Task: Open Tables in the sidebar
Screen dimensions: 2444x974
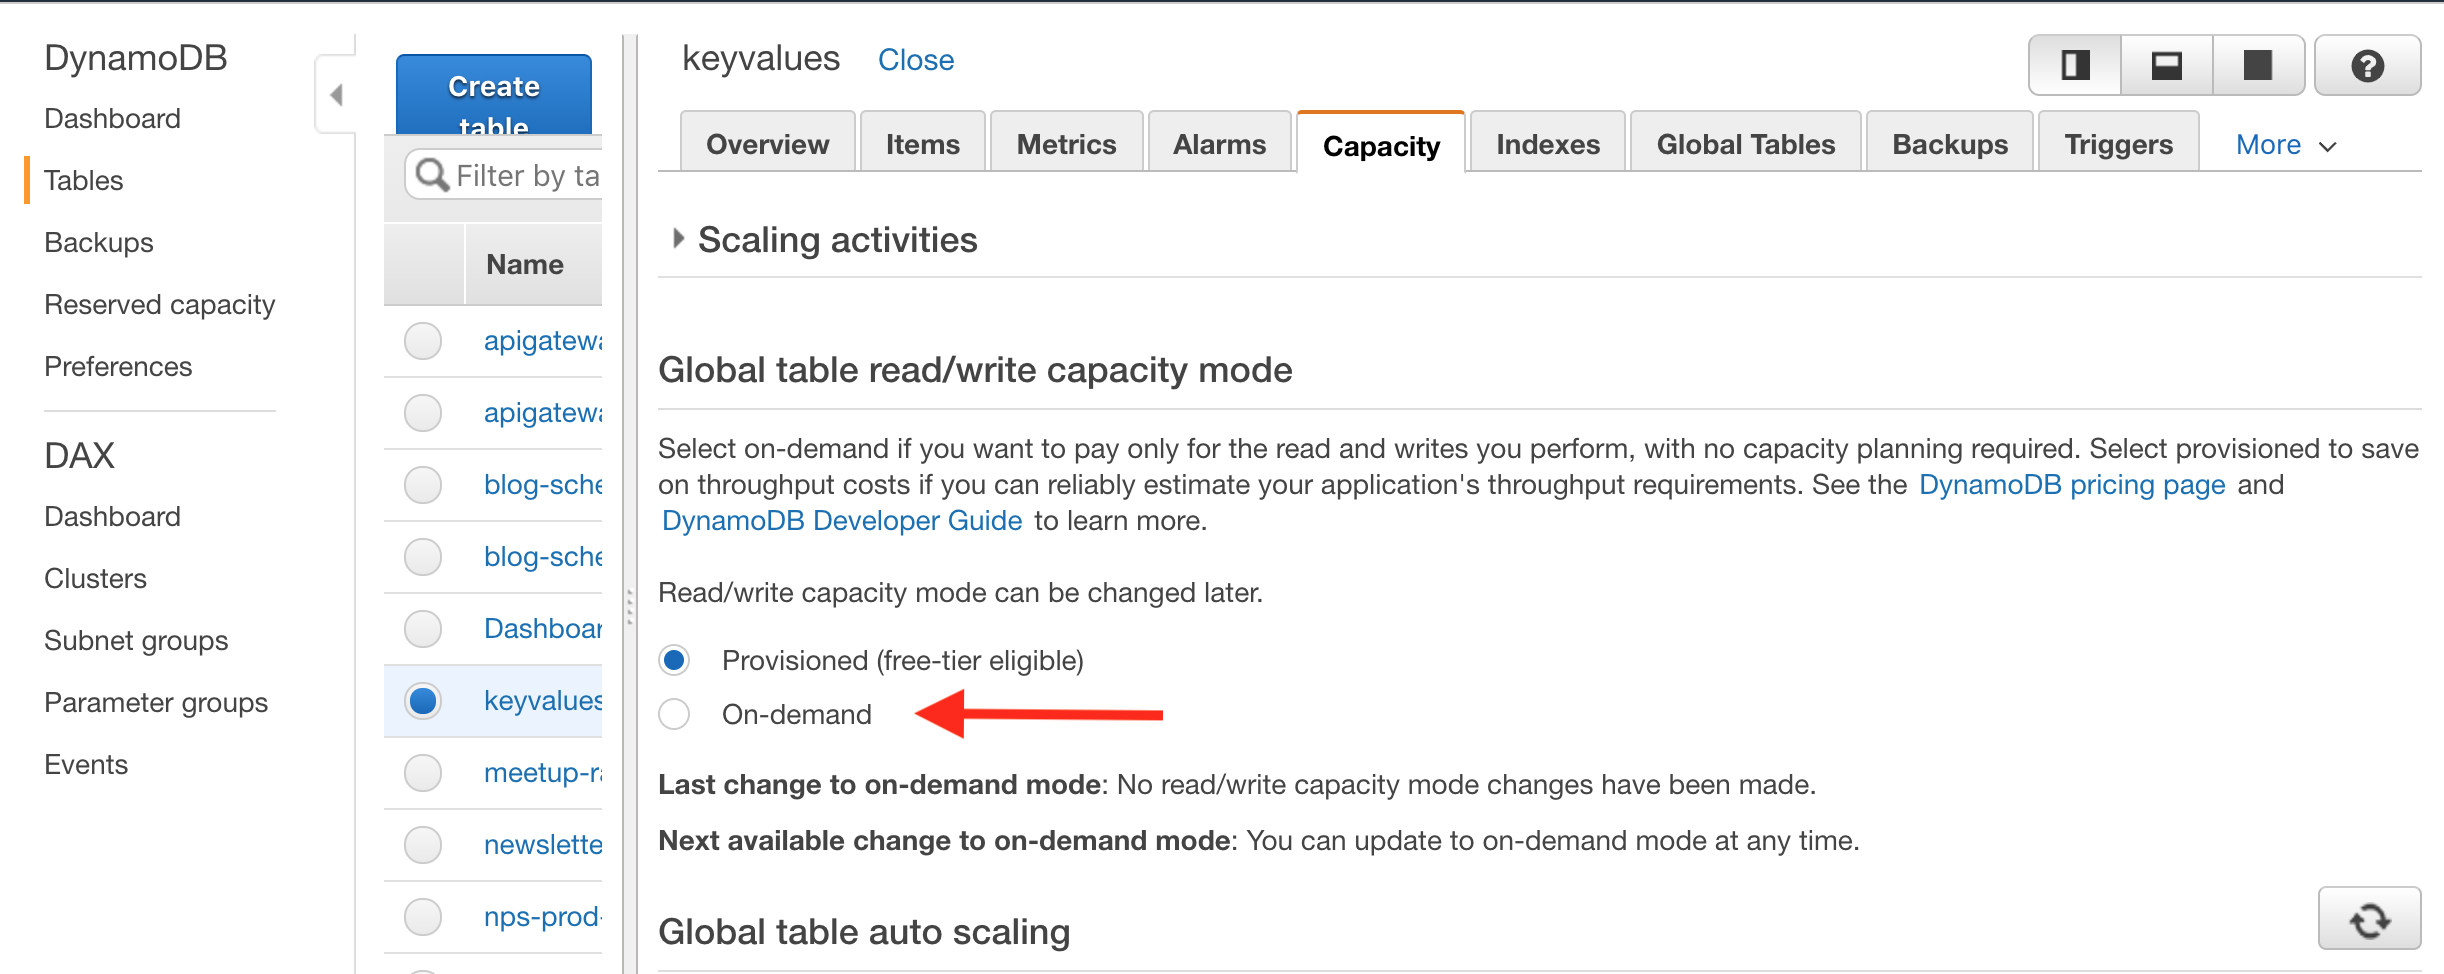Action: click(x=84, y=180)
